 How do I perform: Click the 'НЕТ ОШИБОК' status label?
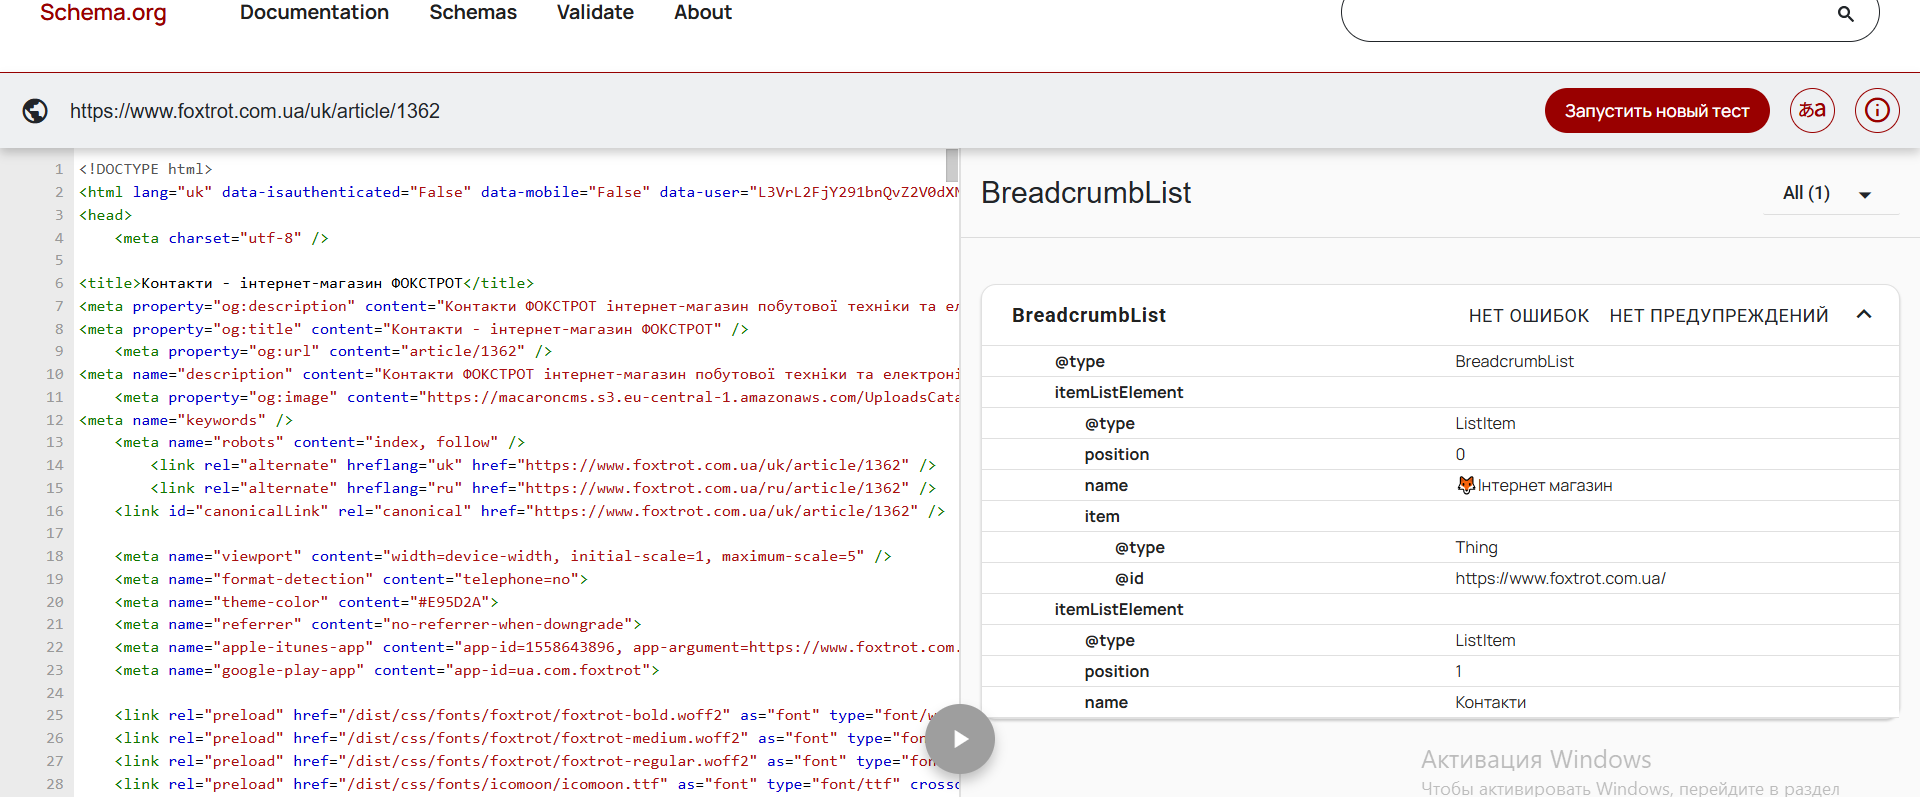1528,316
